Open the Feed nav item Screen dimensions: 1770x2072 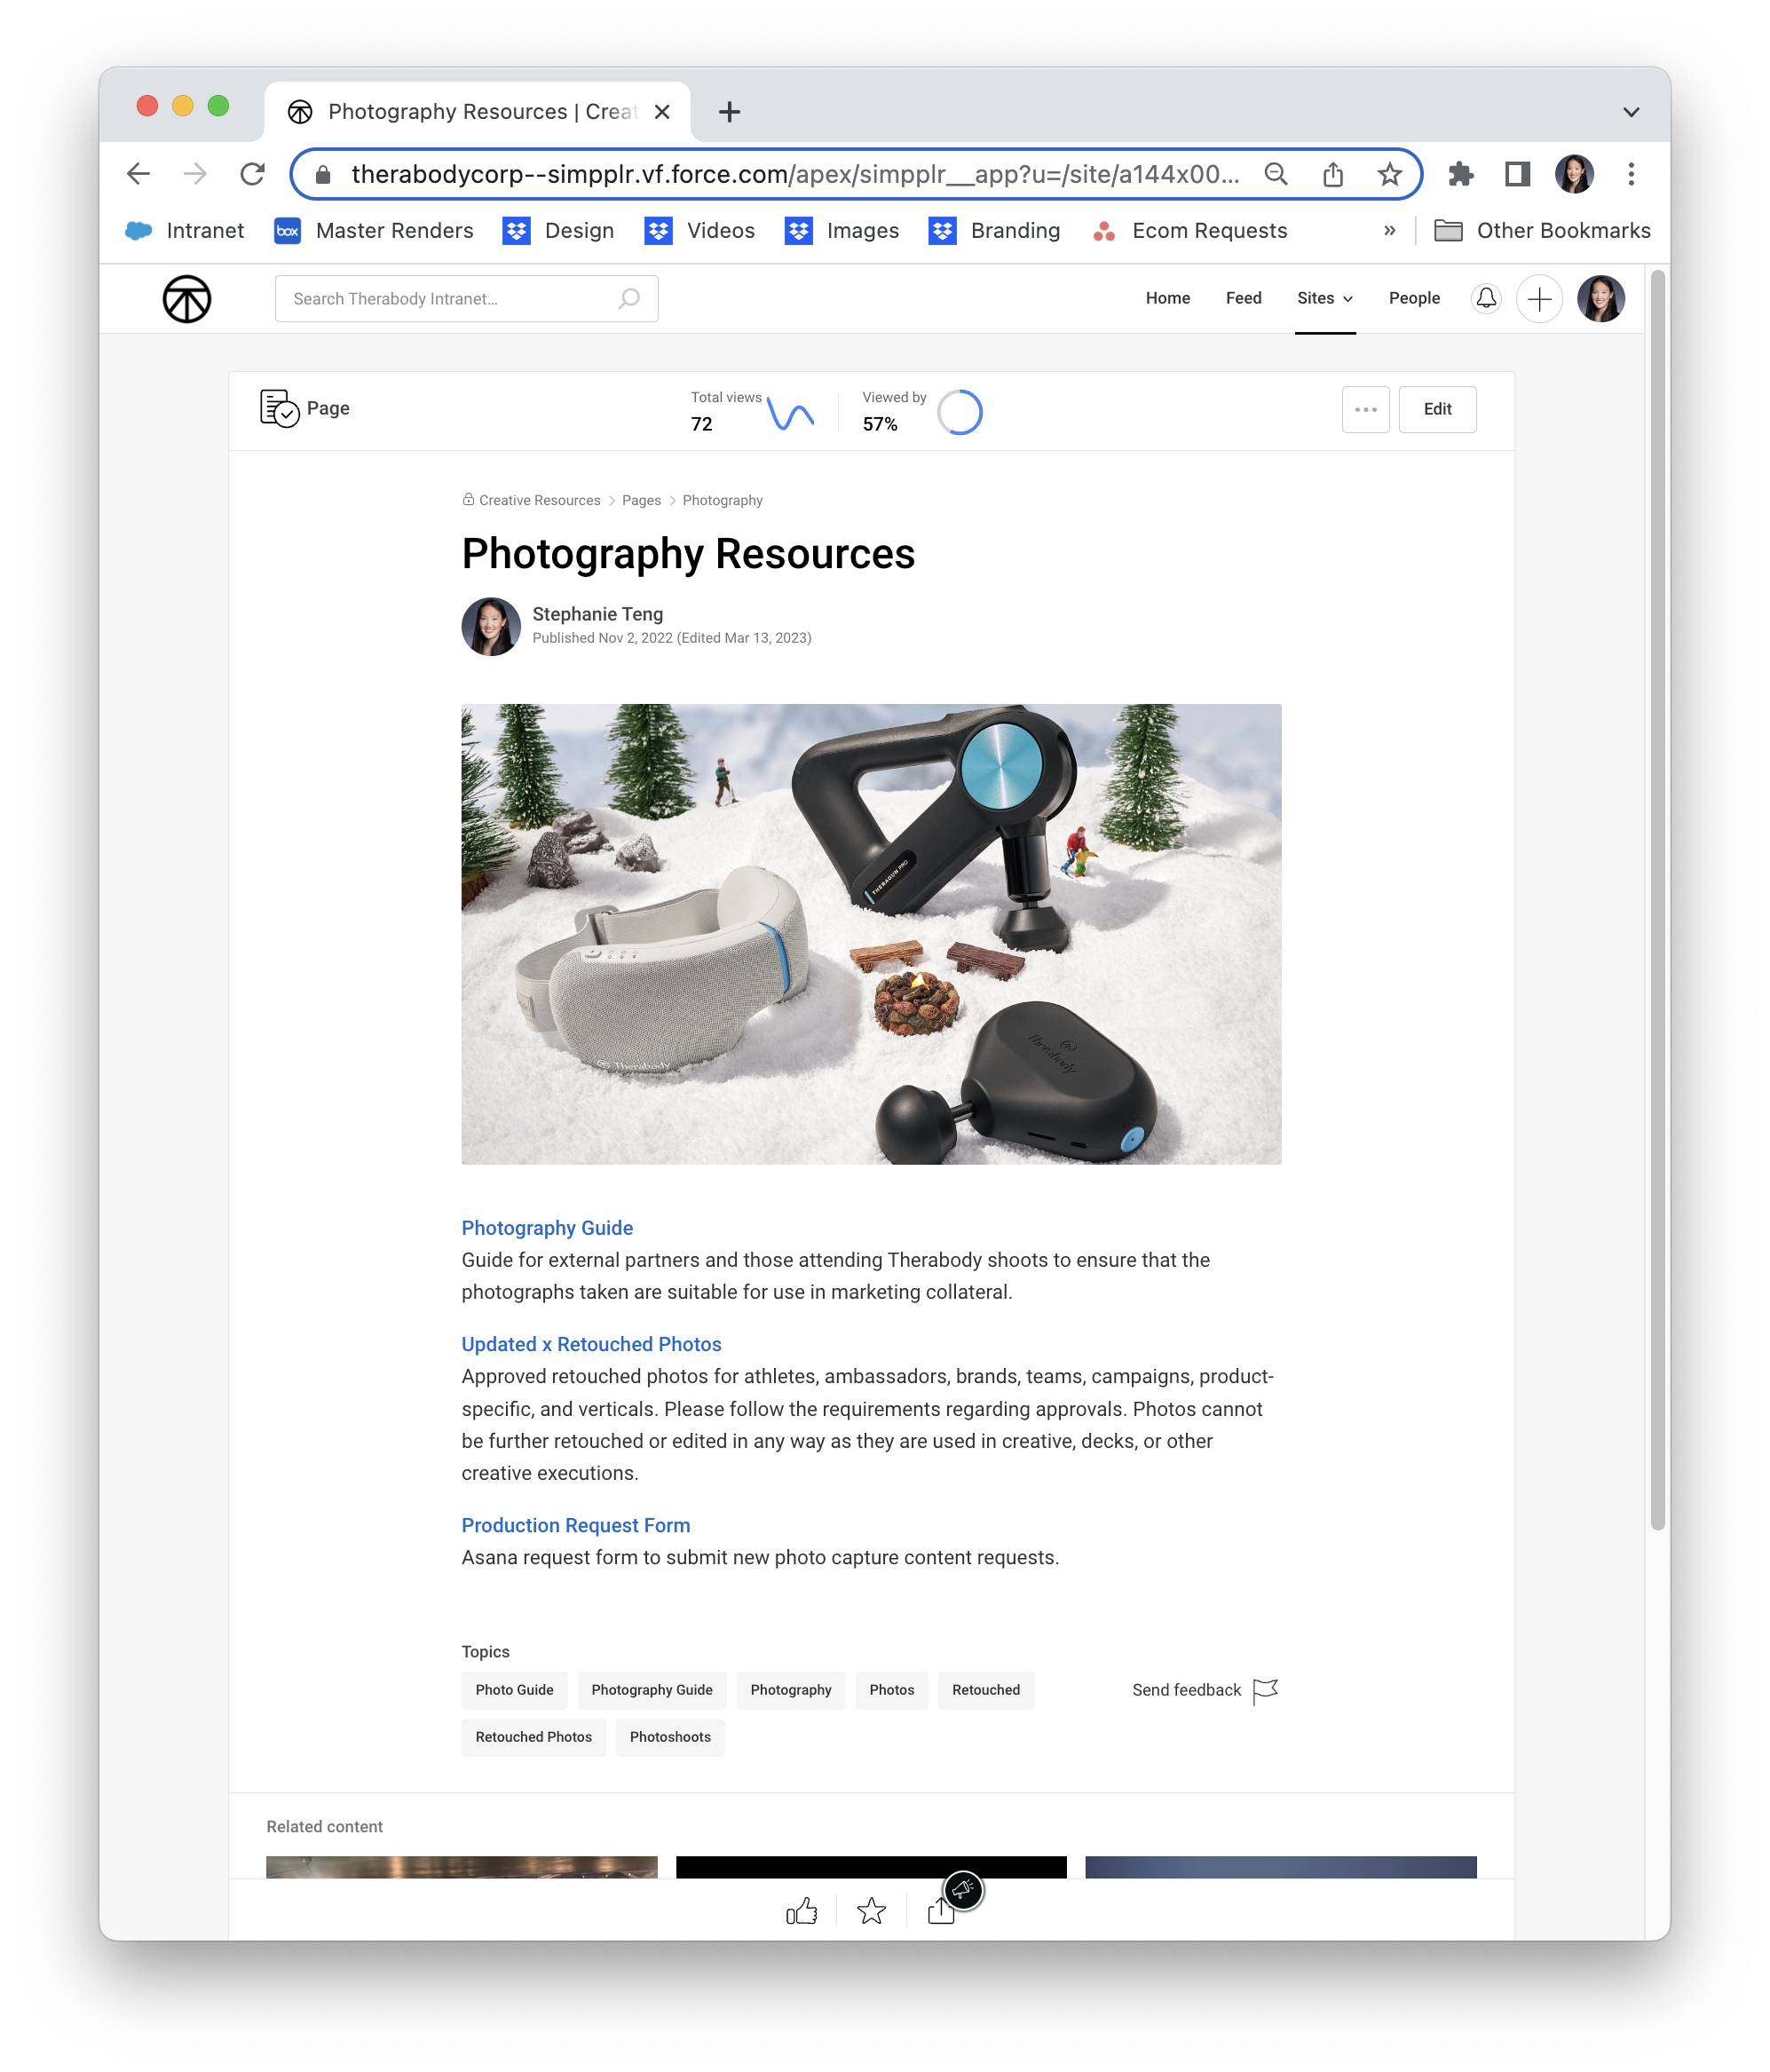point(1243,298)
